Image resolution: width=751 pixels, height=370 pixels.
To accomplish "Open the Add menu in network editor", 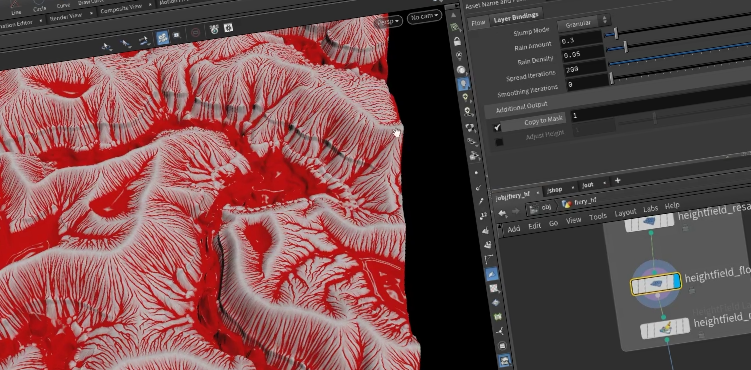I will click(514, 229).
